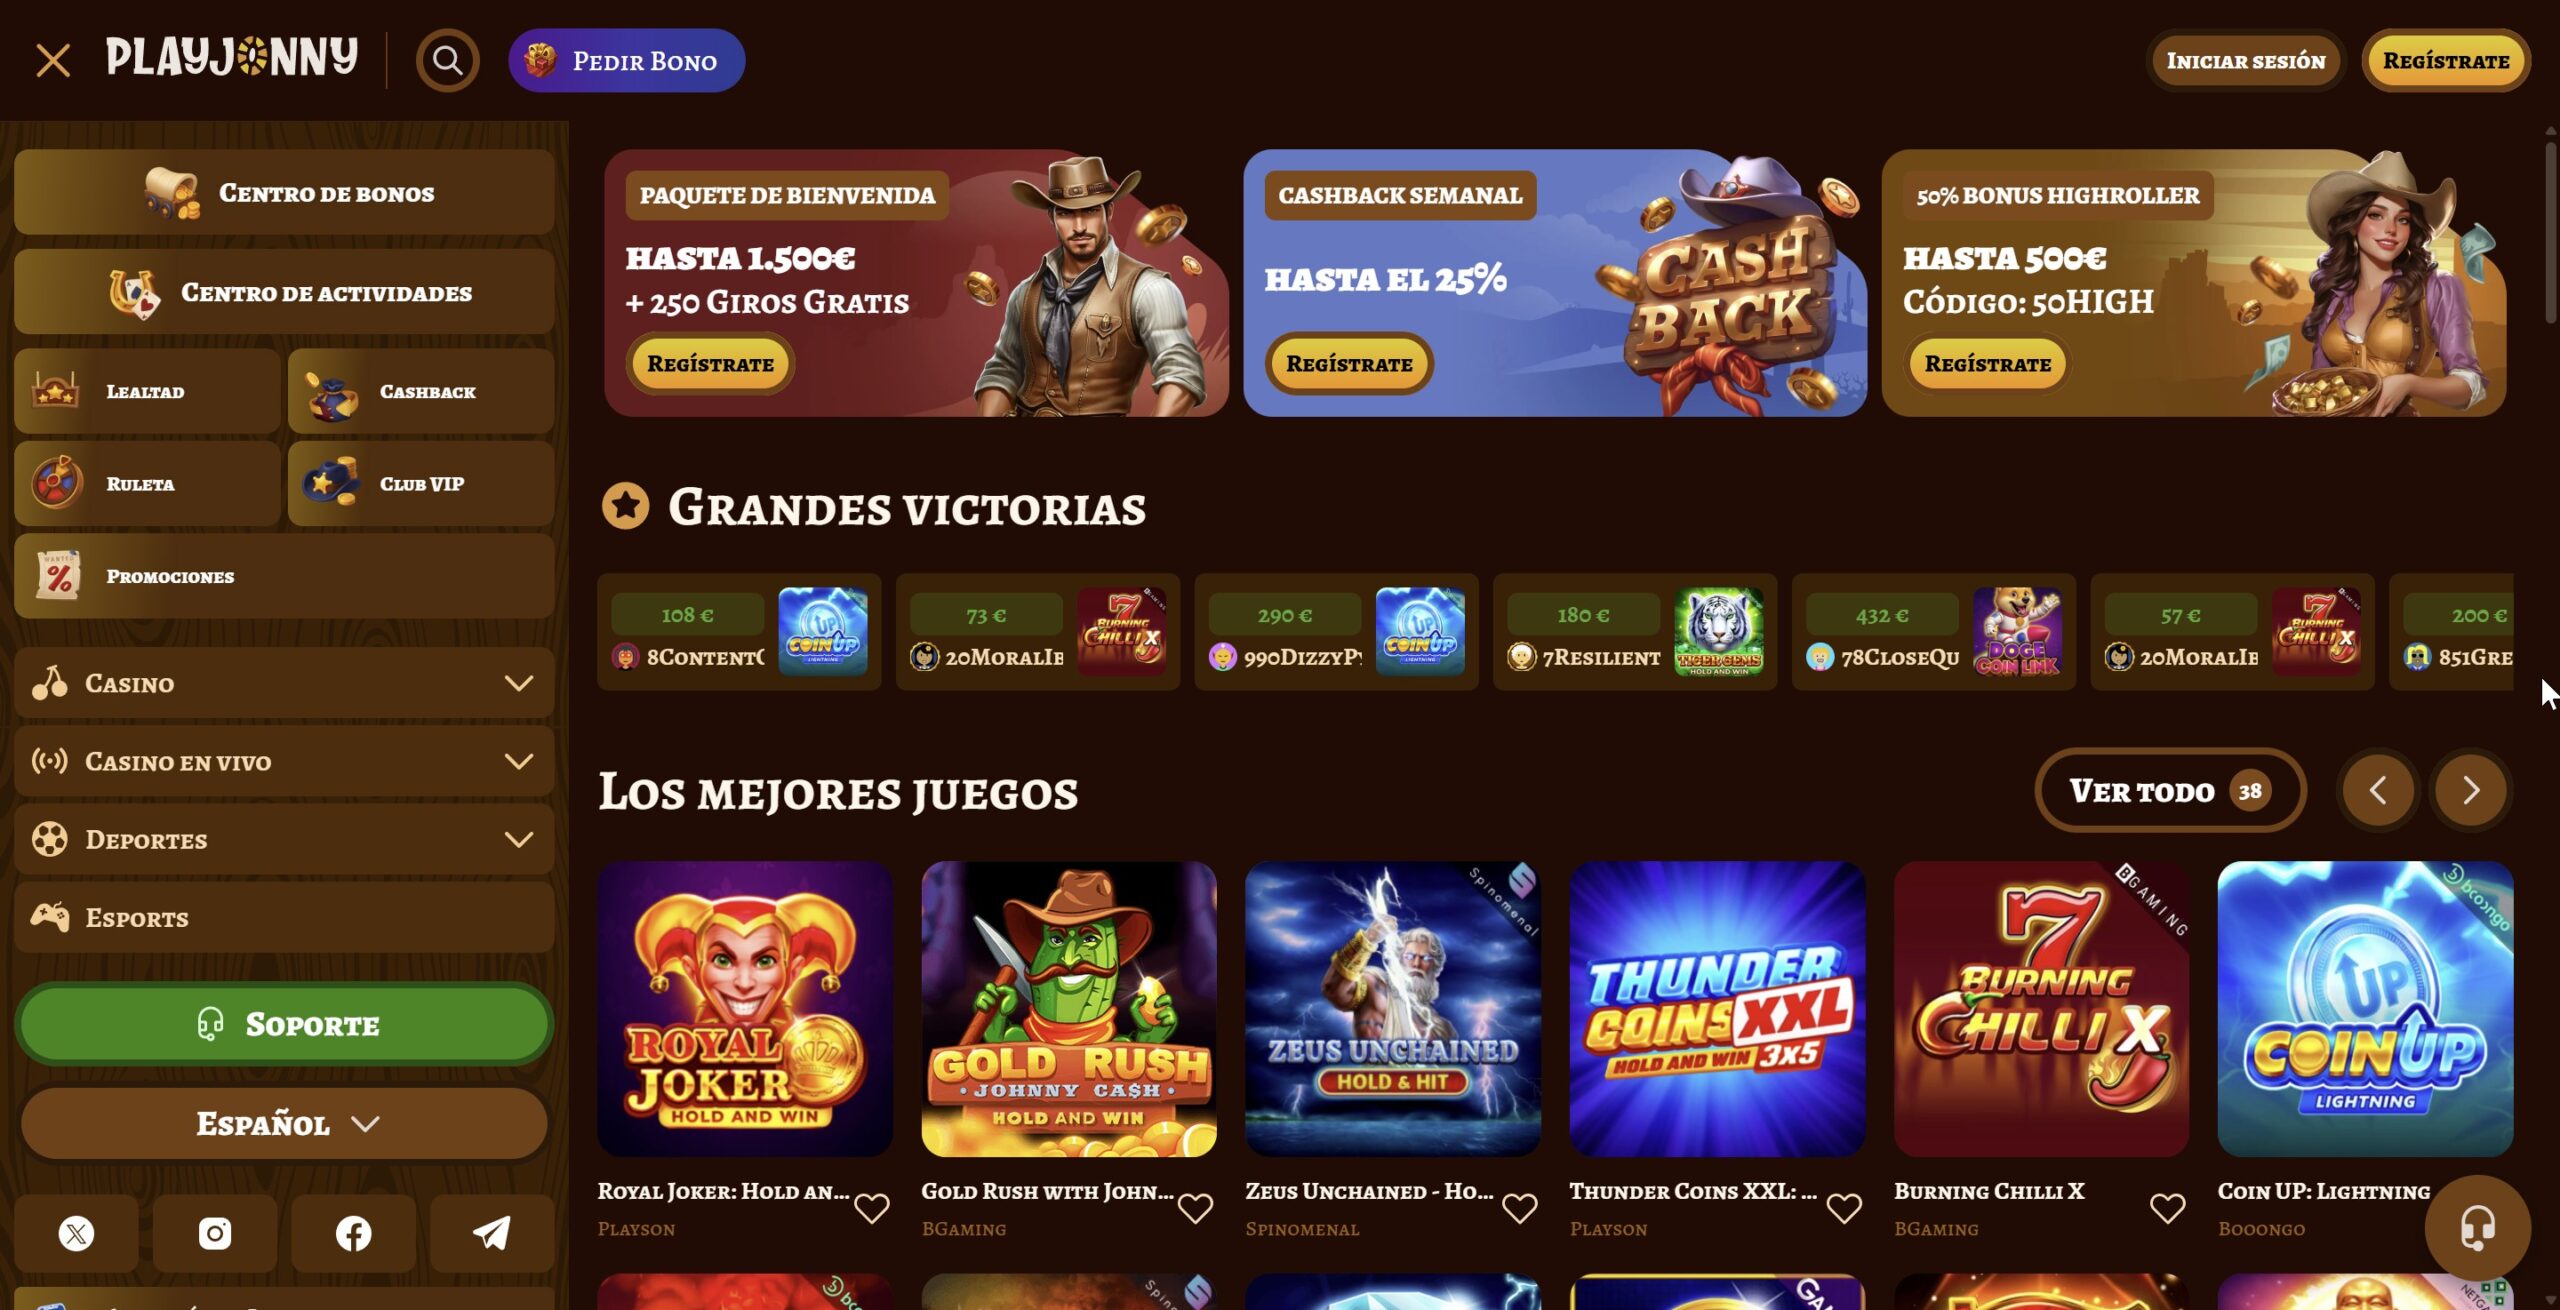Open the Instagram social icon
Image resolution: width=2560 pixels, height=1310 pixels.
[x=215, y=1233]
